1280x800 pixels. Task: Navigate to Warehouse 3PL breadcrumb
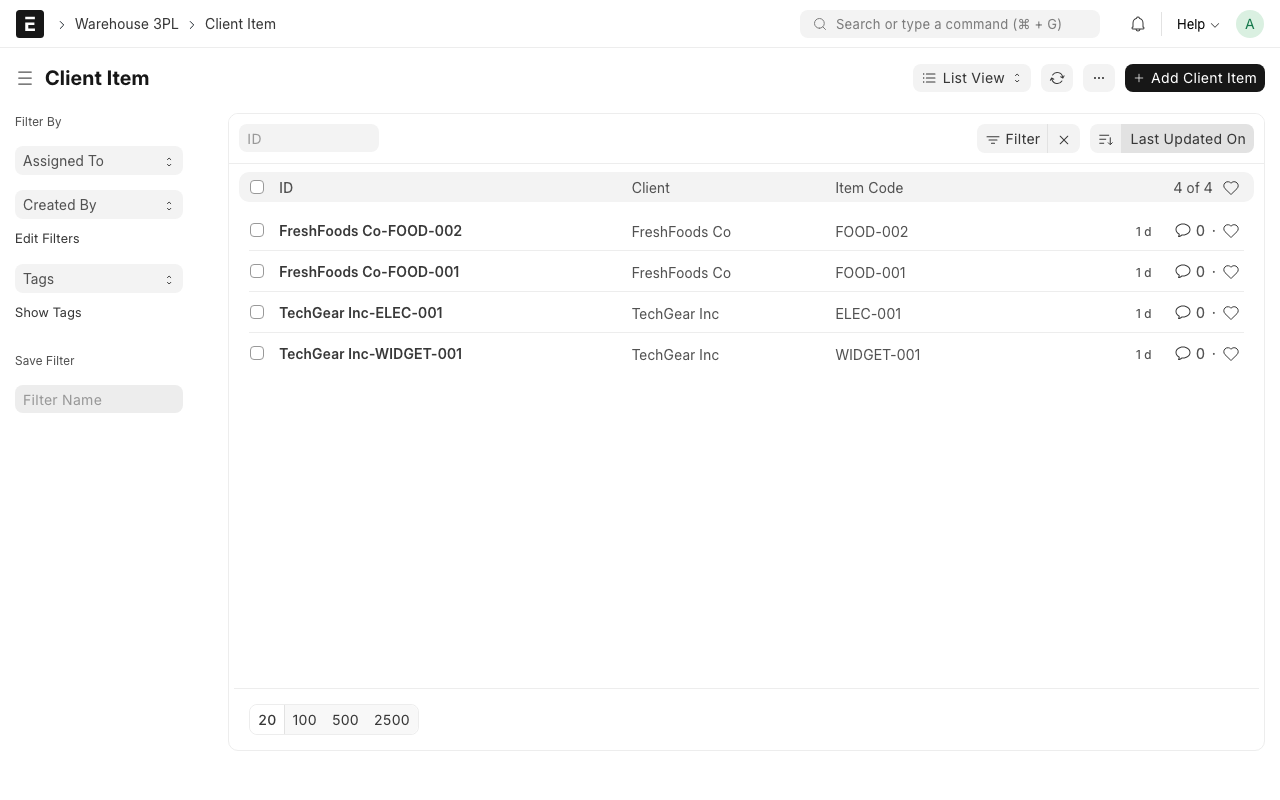[x=126, y=24]
